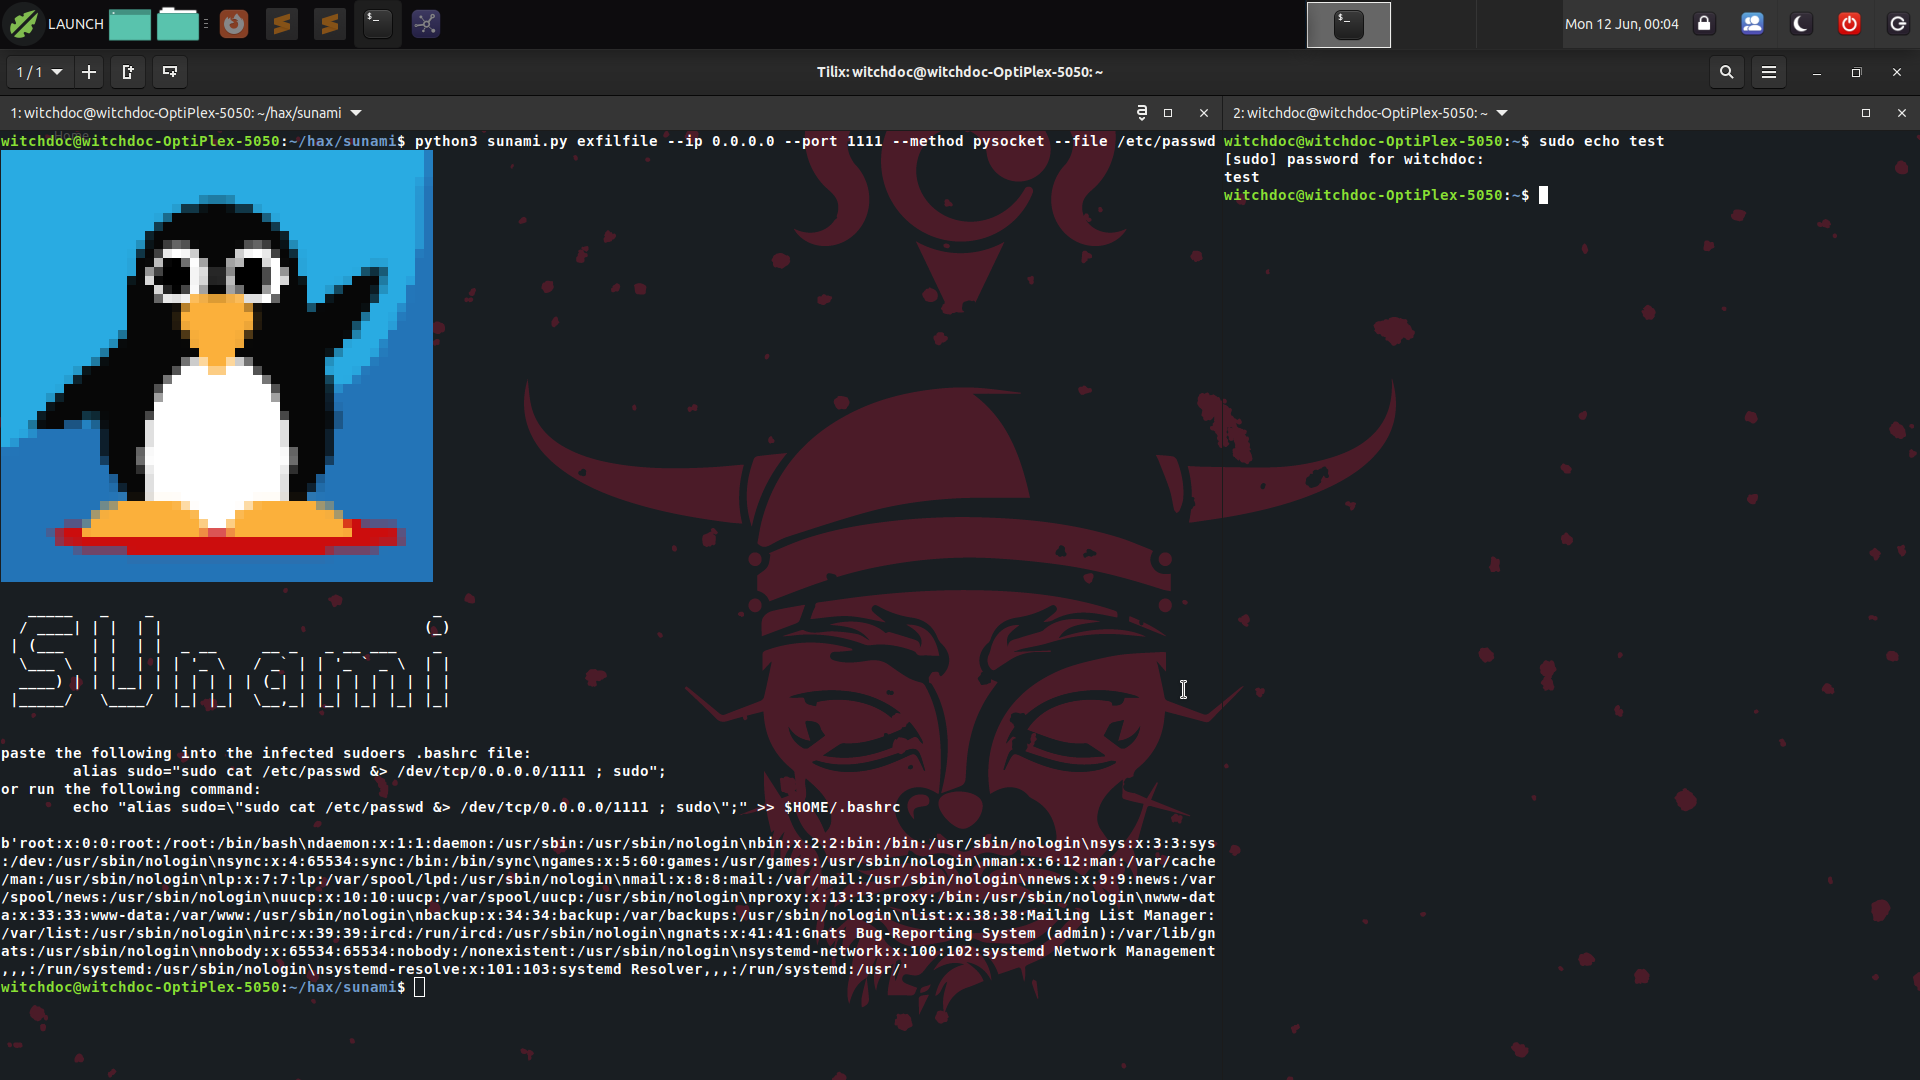This screenshot has height=1080, width=1920.
Task: Expand the terminal 2 title dropdown arrow
Action: pos(1503,113)
